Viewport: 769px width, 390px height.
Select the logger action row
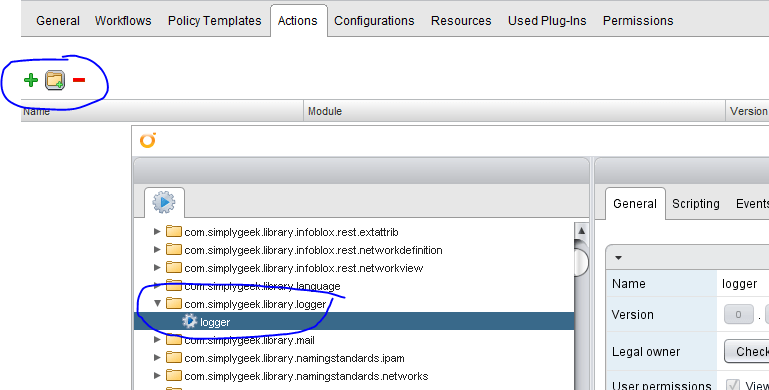354,321
